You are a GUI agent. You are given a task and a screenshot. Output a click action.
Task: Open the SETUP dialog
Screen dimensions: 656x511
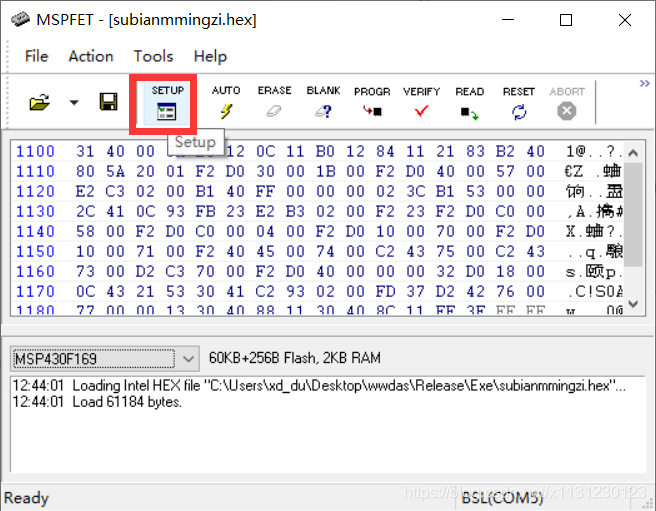coord(167,103)
